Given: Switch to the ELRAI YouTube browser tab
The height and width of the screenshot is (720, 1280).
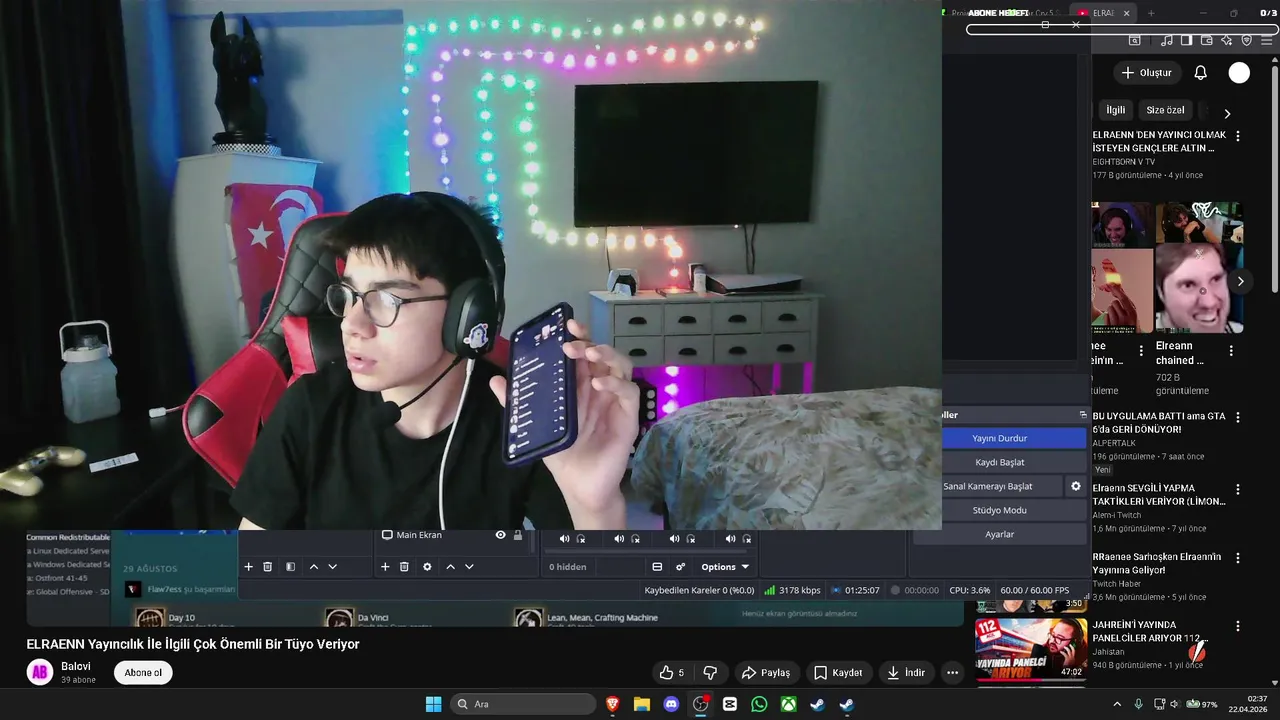Looking at the screenshot, I should click(x=1104, y=13).
